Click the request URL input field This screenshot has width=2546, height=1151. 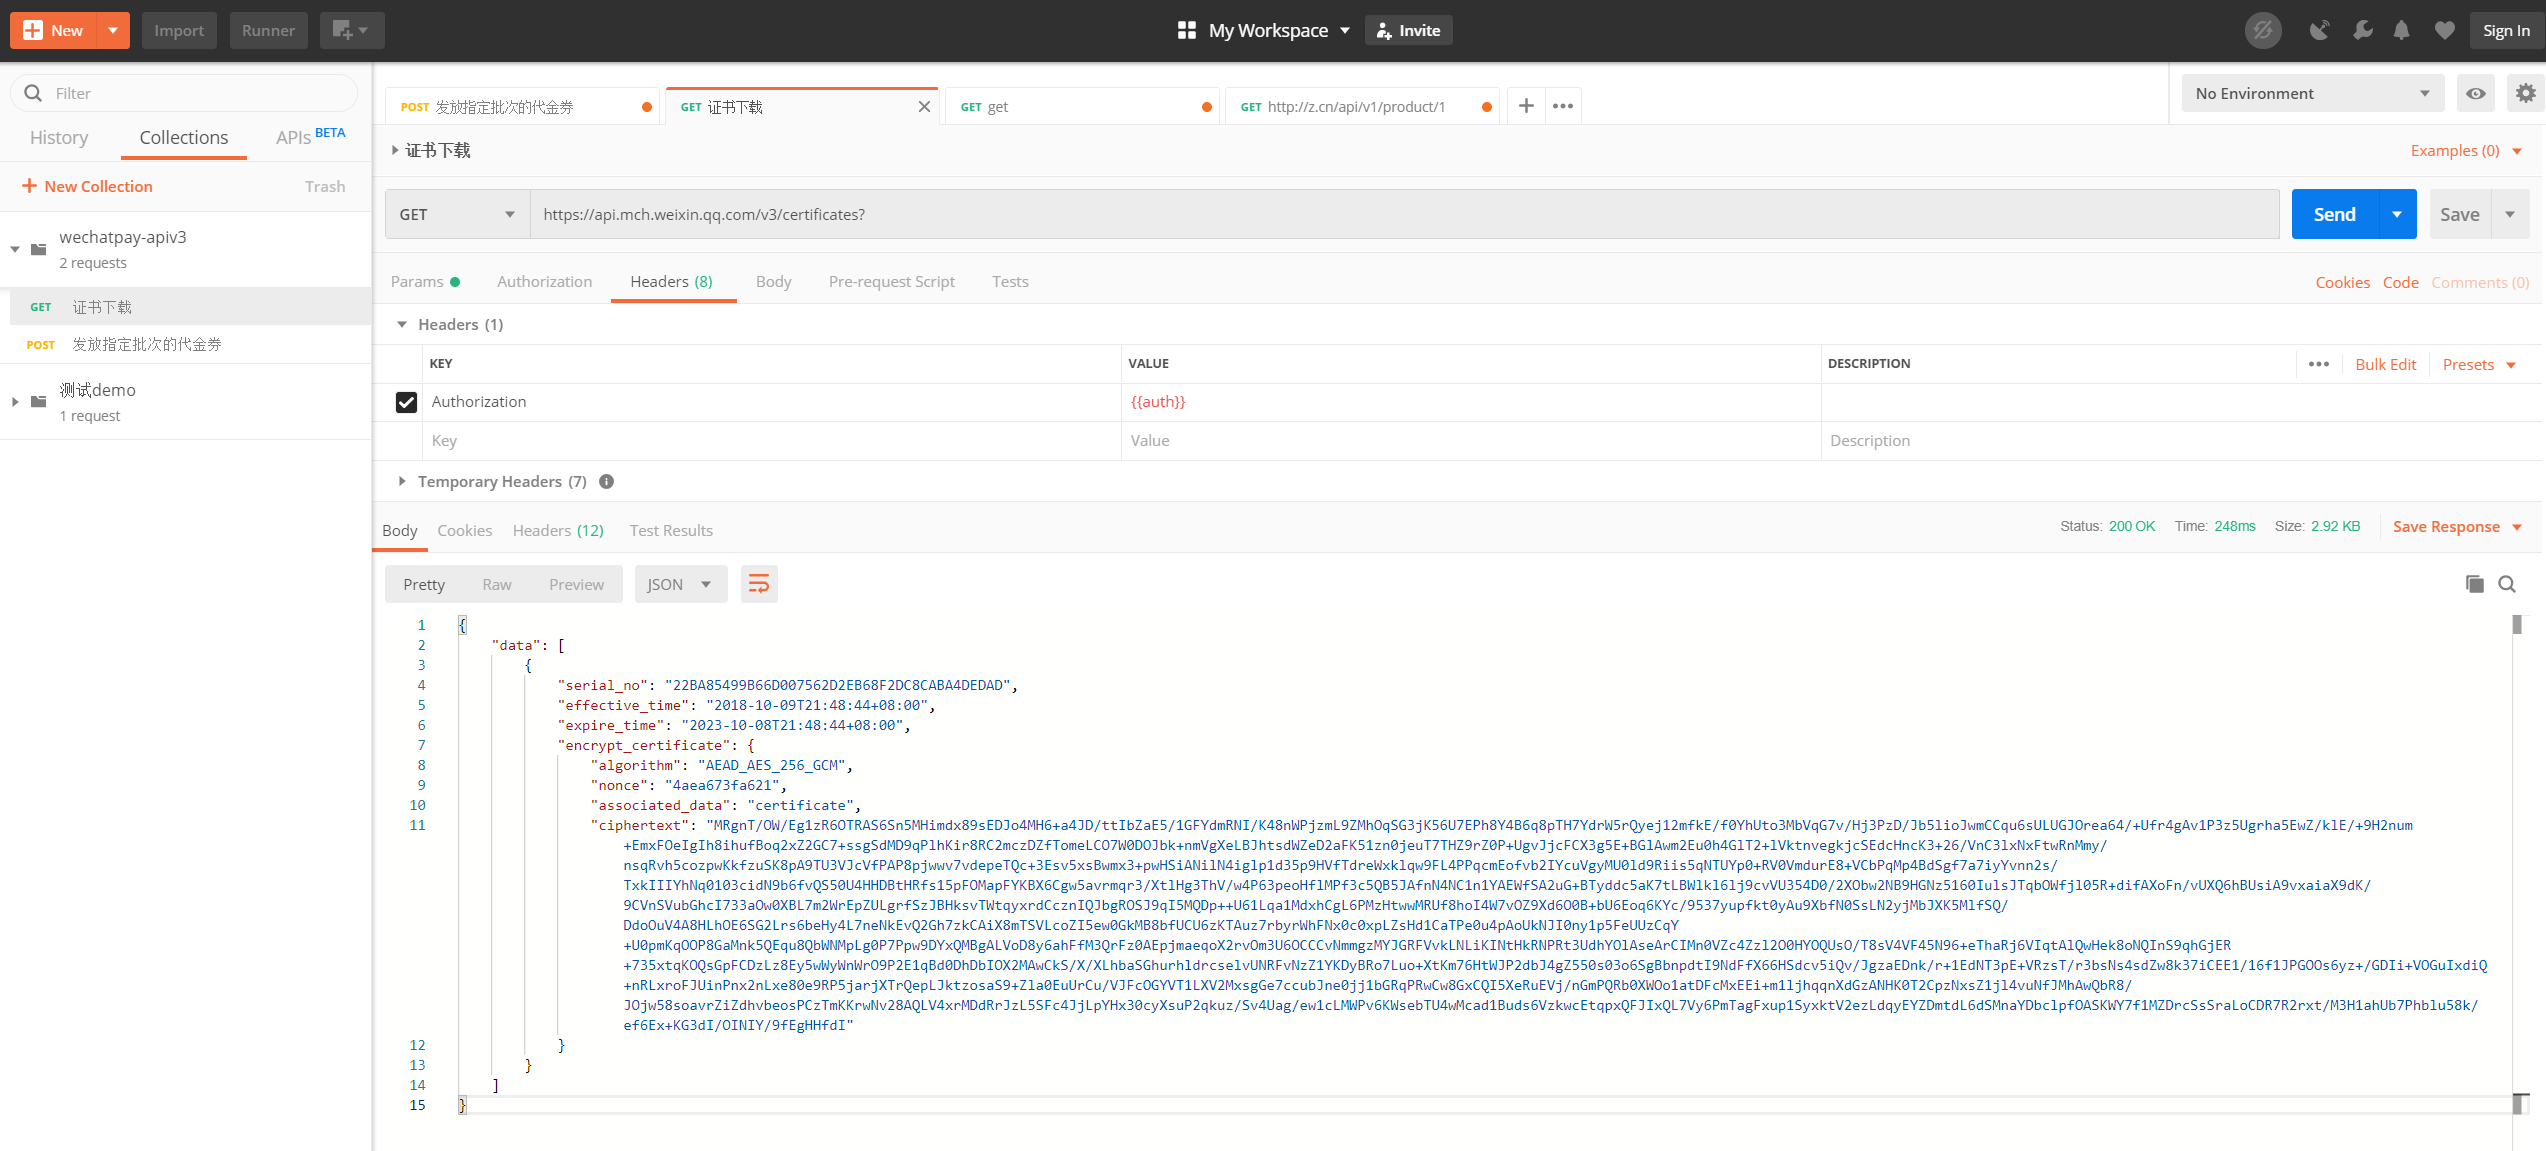click(x=1400, y=214)
